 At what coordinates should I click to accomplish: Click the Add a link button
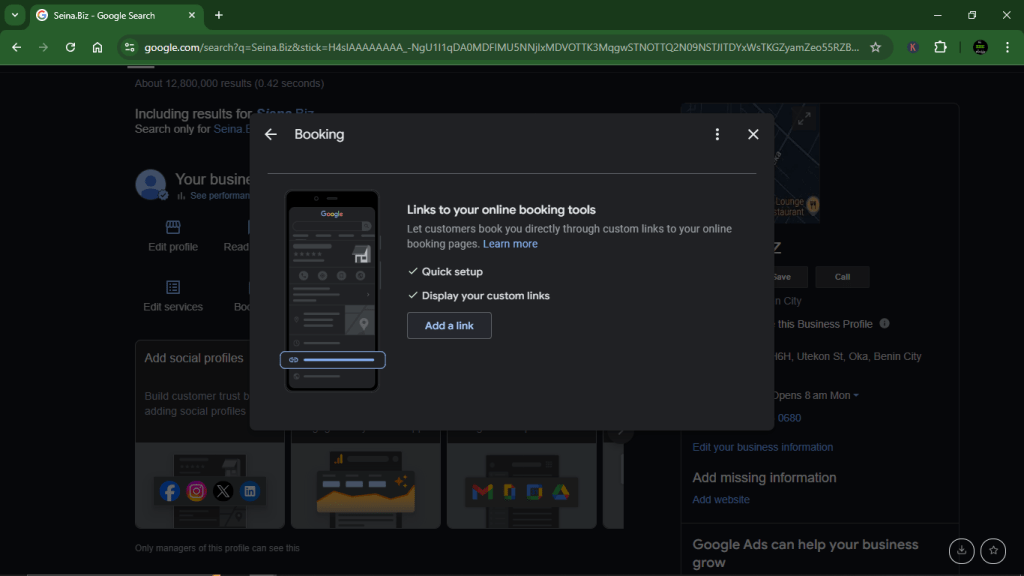[x=449, y=326]
